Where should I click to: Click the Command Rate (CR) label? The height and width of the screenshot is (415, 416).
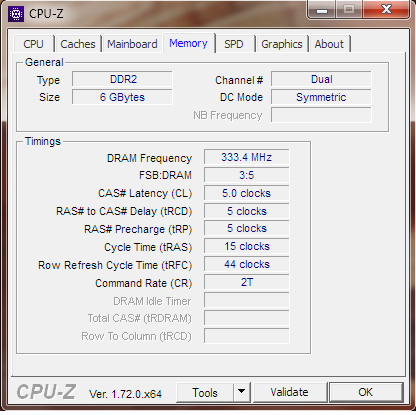click(144, 283)
